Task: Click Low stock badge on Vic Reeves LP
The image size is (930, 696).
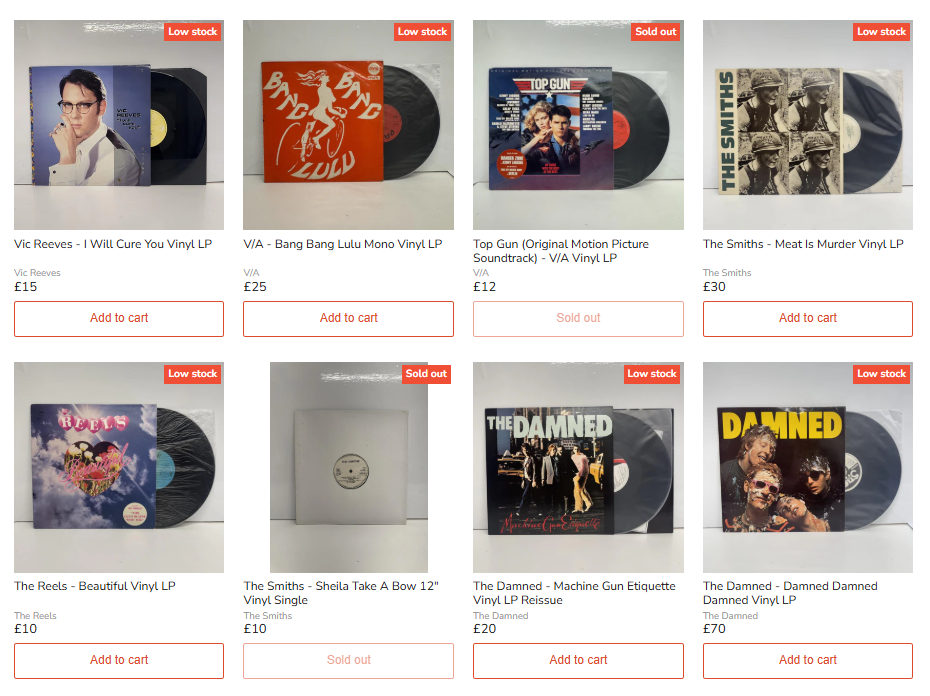Action: 193,31
